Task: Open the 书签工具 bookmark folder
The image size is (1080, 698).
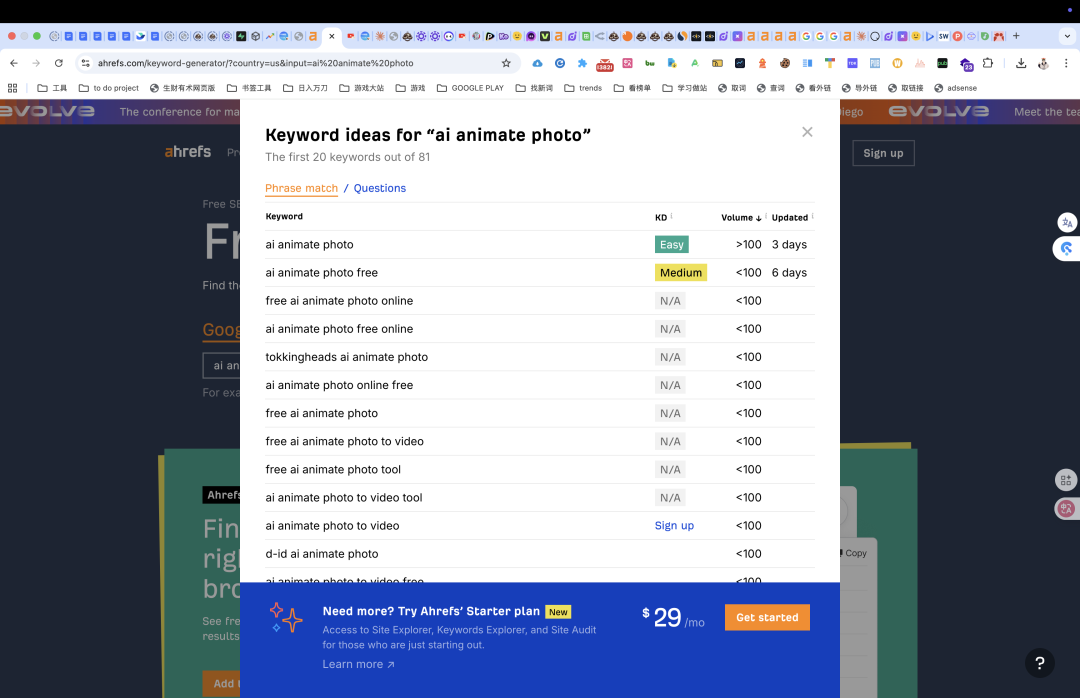Action: point(249,88)
